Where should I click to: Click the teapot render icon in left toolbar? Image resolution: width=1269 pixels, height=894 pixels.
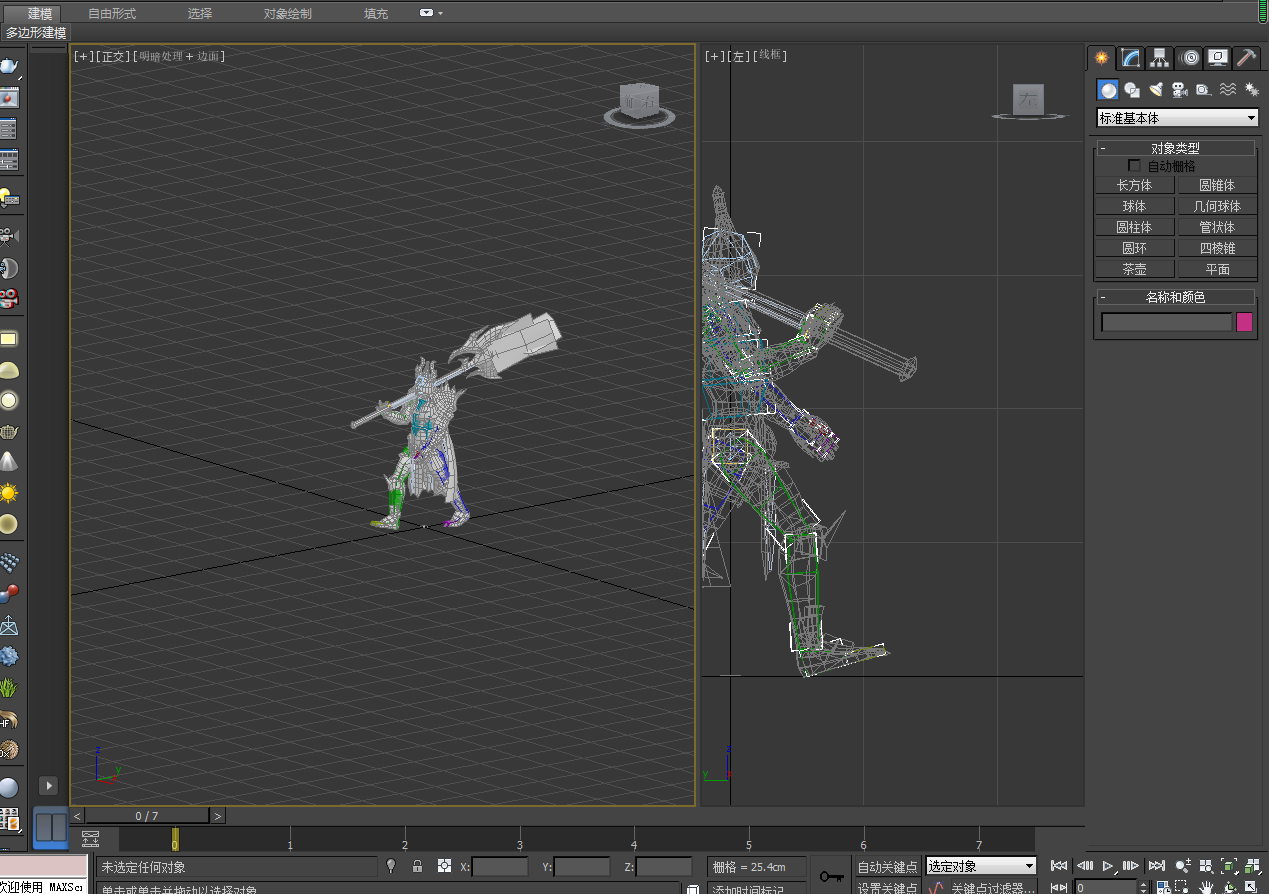(9, 68)
